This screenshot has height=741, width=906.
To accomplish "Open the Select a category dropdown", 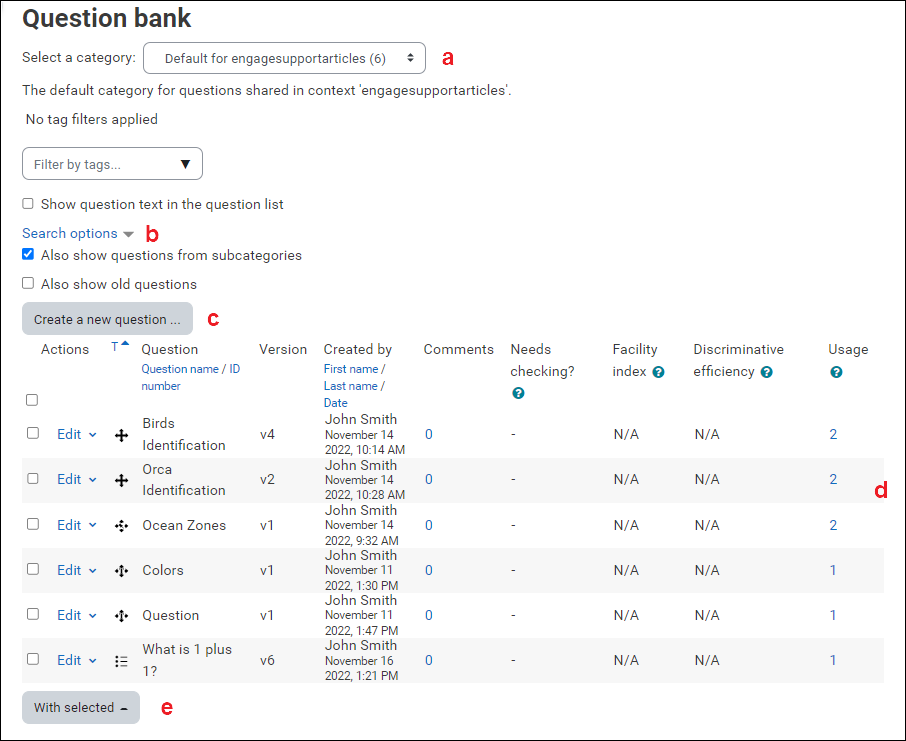I will click(284, 58).
